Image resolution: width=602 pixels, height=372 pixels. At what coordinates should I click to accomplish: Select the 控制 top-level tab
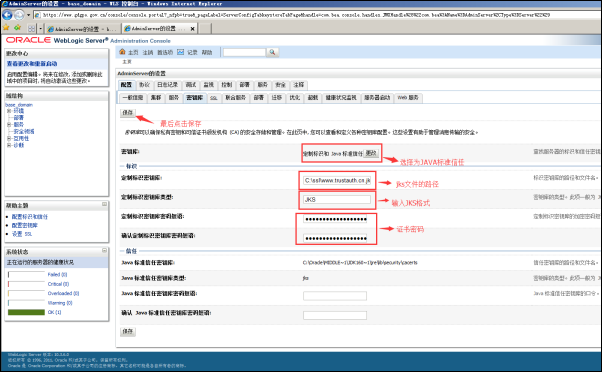227,85
